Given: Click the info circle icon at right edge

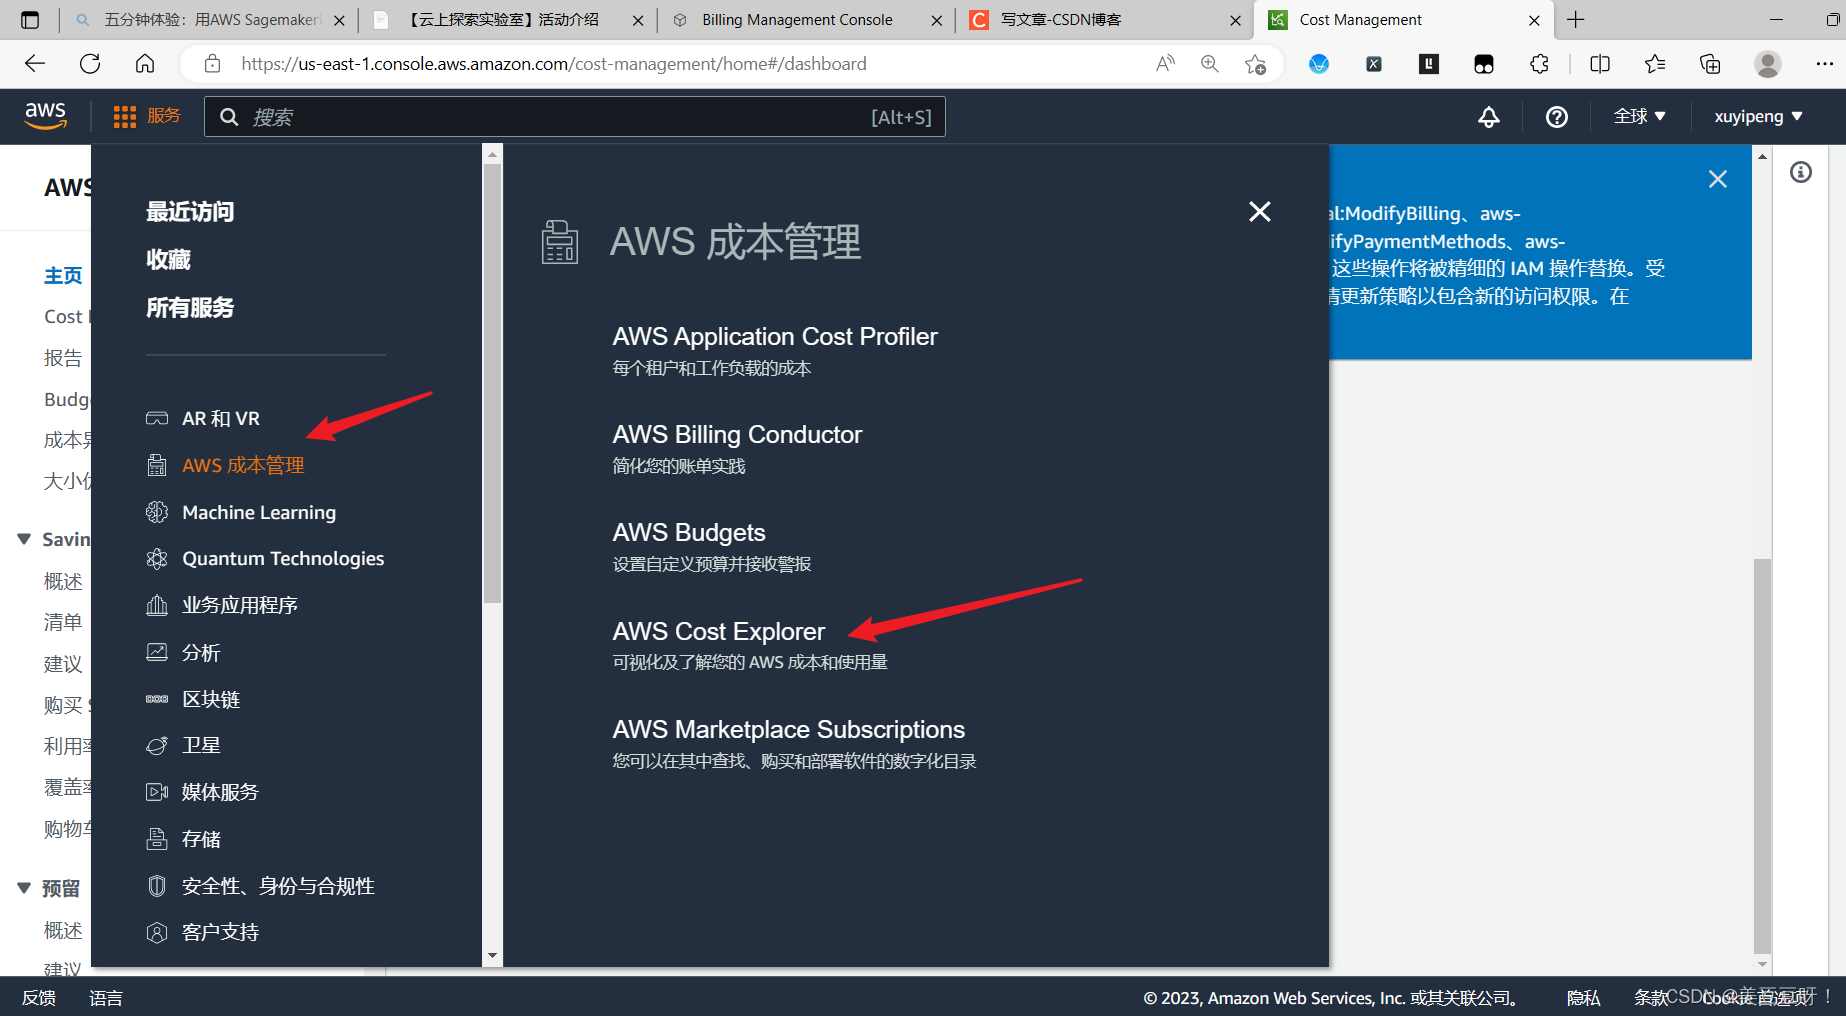Looking at the screenshot, I should (1801, 172).
